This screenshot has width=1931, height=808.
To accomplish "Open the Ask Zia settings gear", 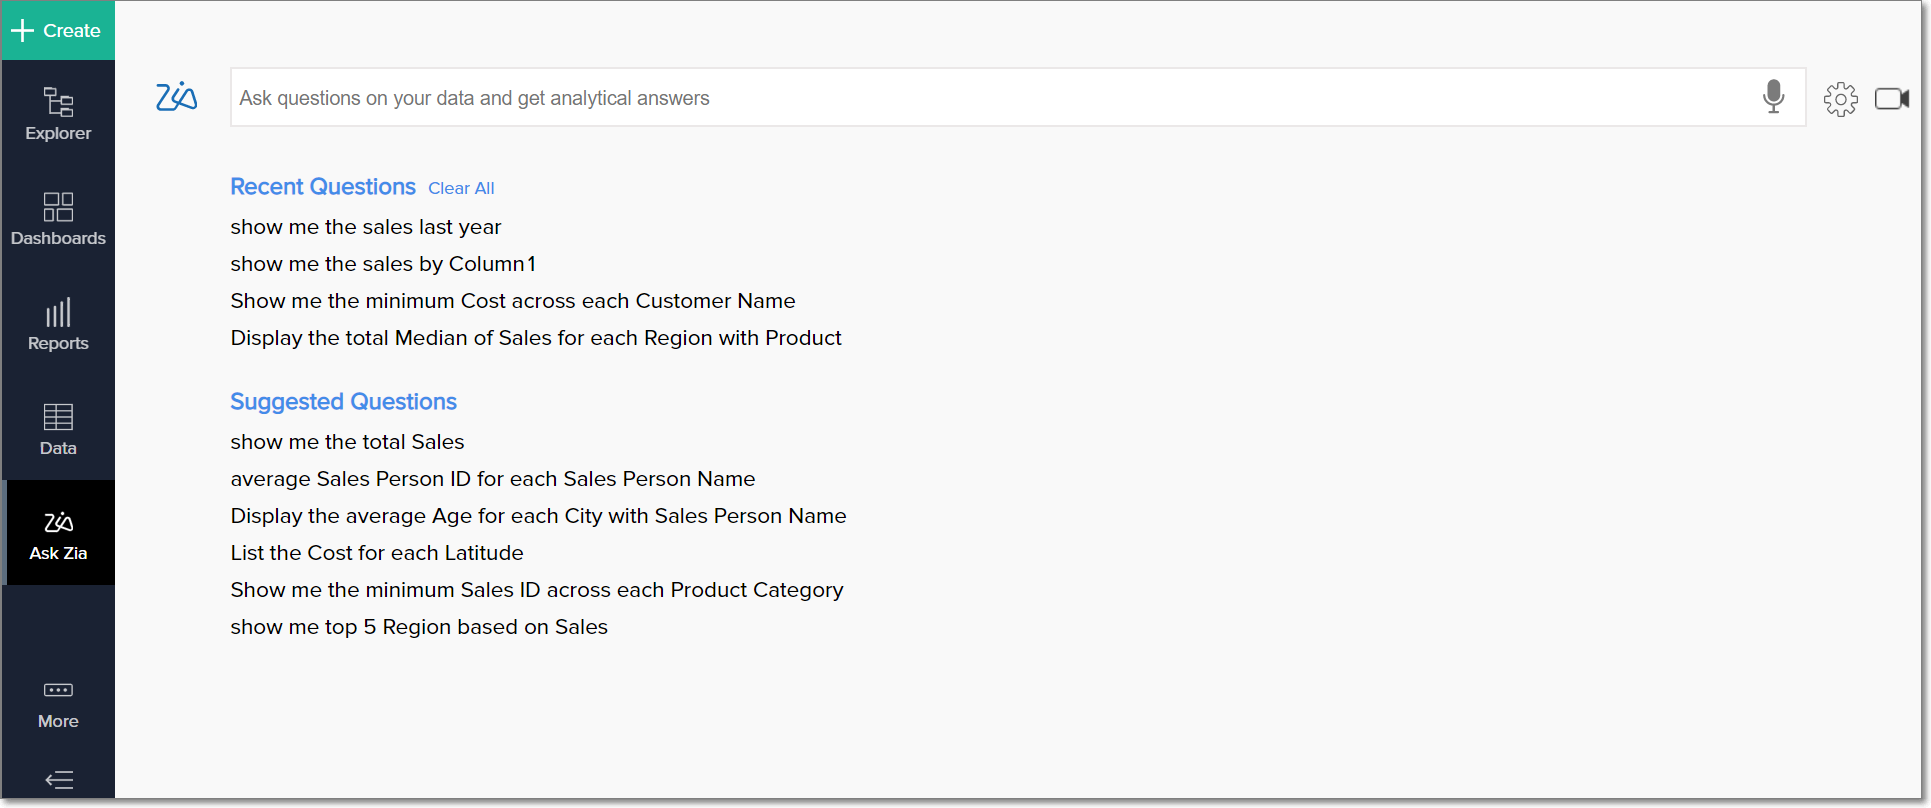I will point(1840,99).
